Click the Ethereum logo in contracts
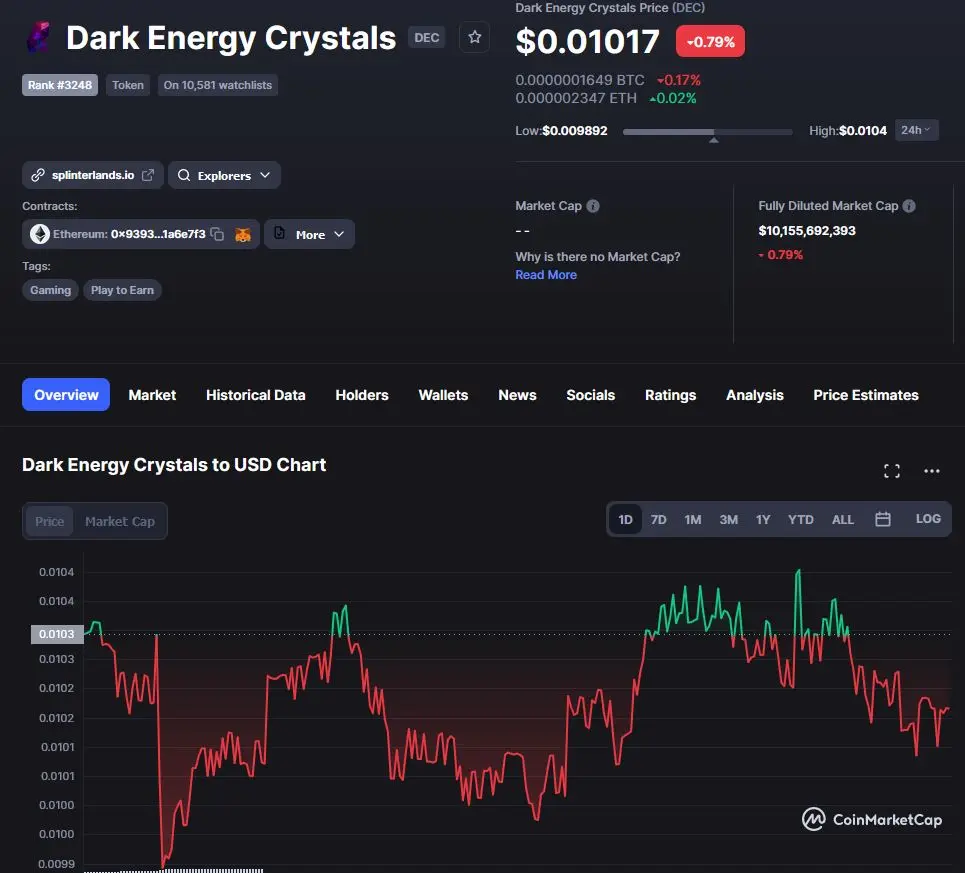 point(40,234)
